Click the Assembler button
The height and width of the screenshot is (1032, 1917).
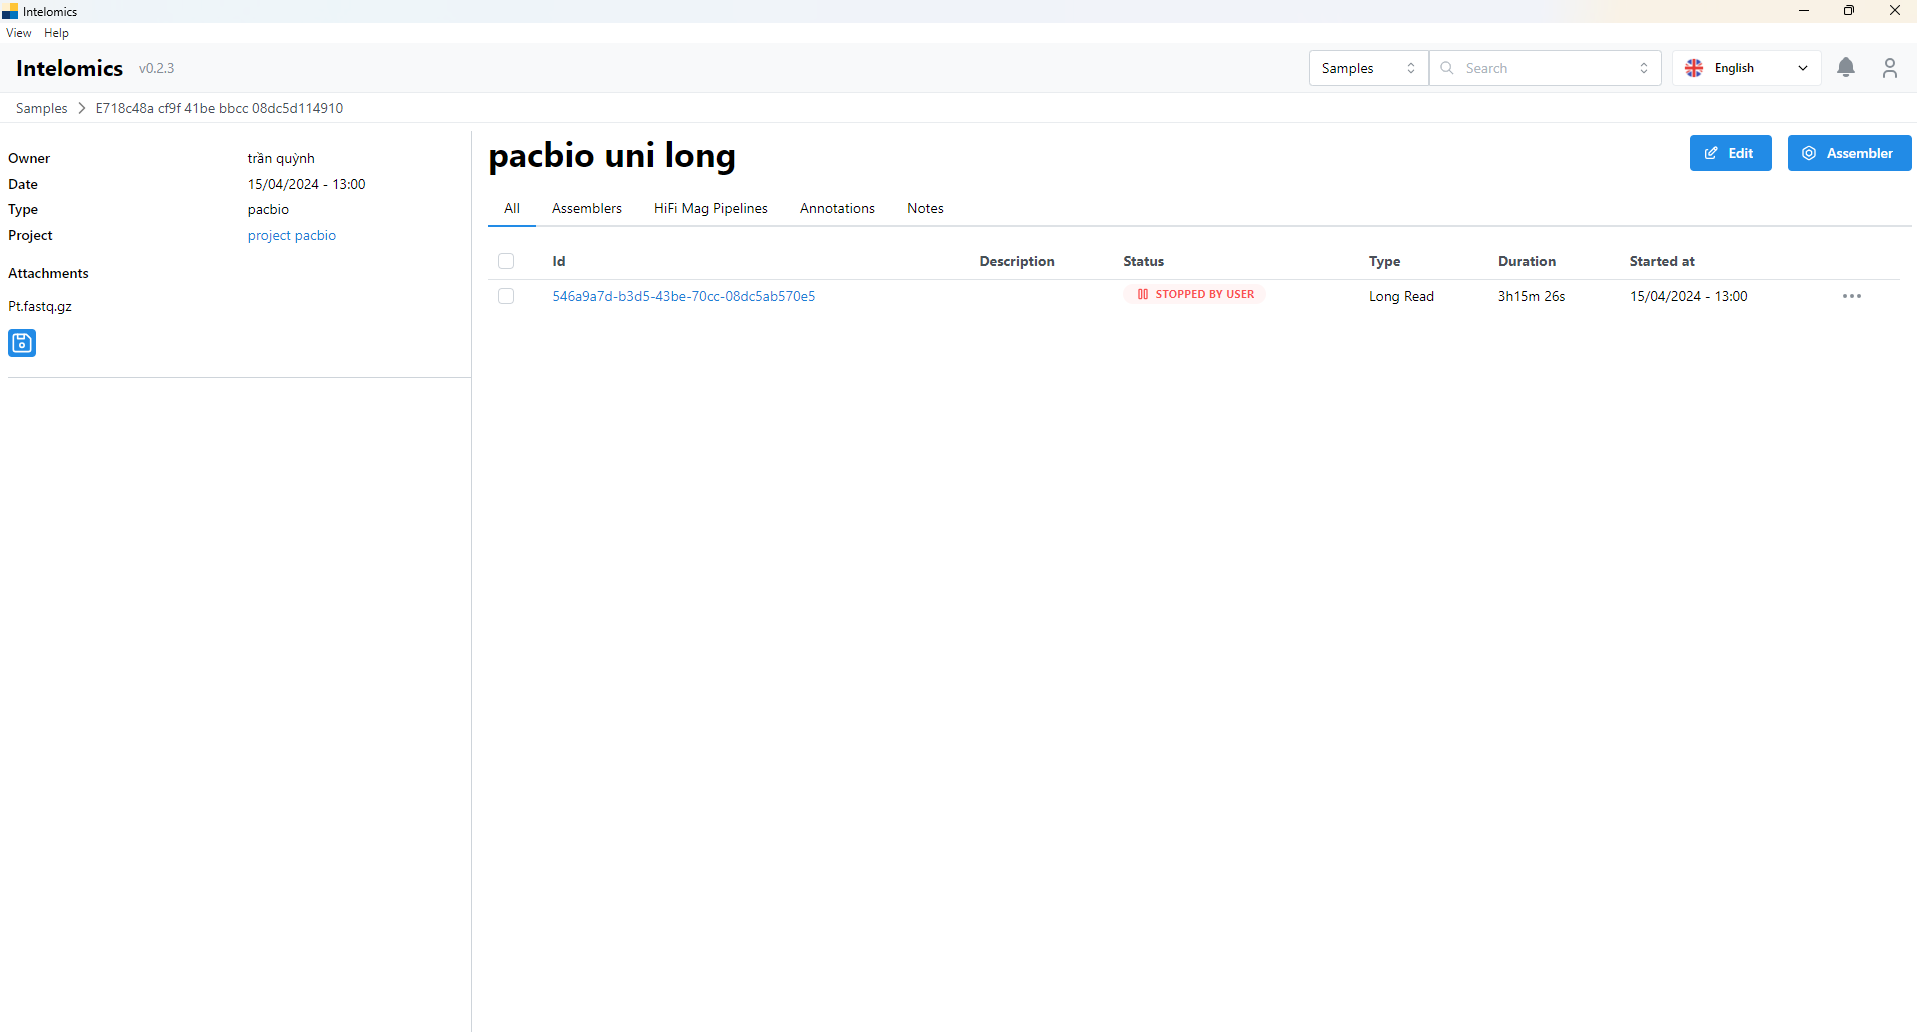(1848, 153)
